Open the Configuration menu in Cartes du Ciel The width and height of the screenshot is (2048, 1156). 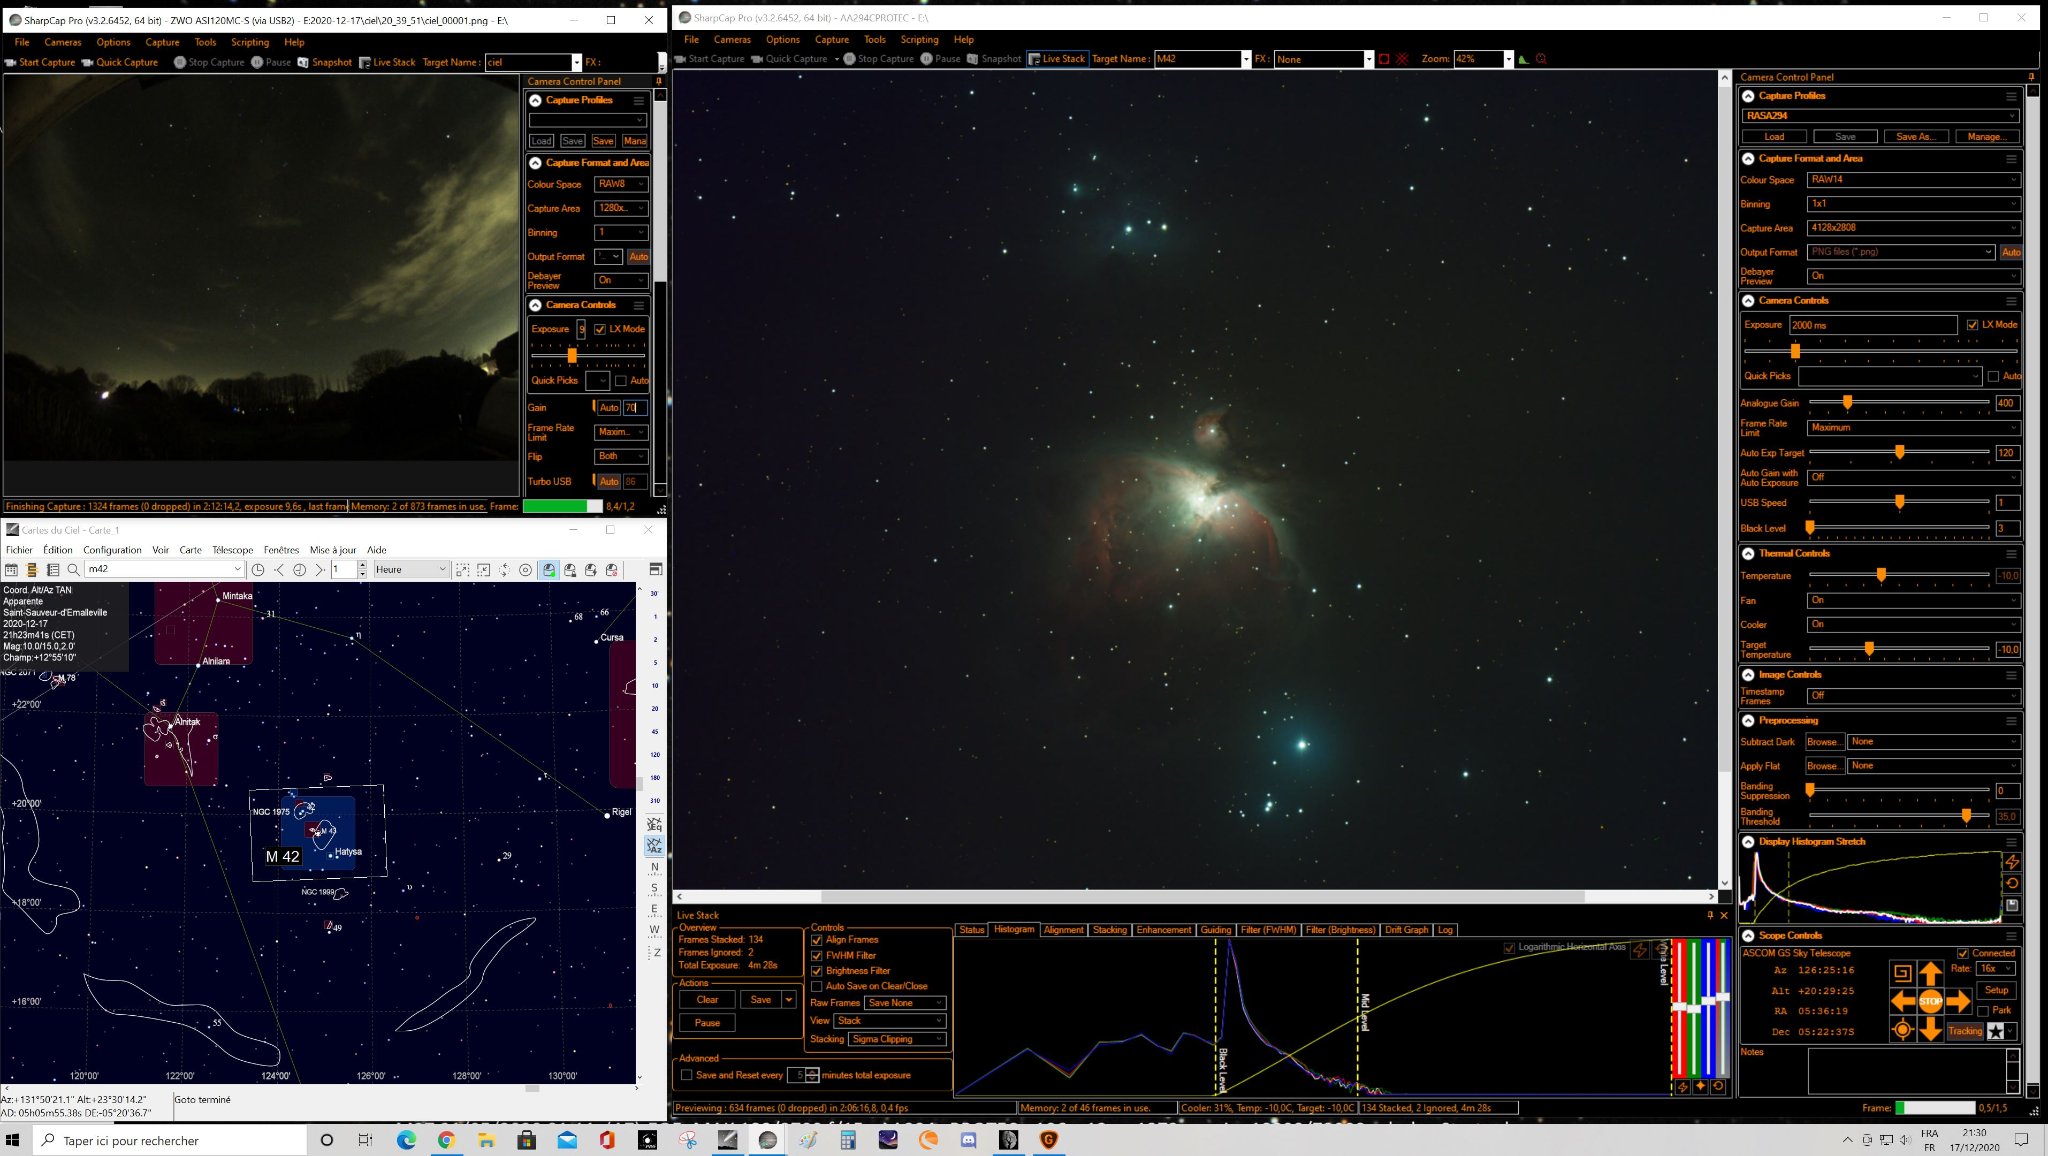pos(112,550)
